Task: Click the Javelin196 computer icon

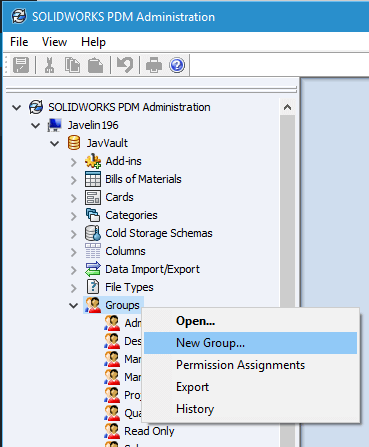Action: pos(55,125)
